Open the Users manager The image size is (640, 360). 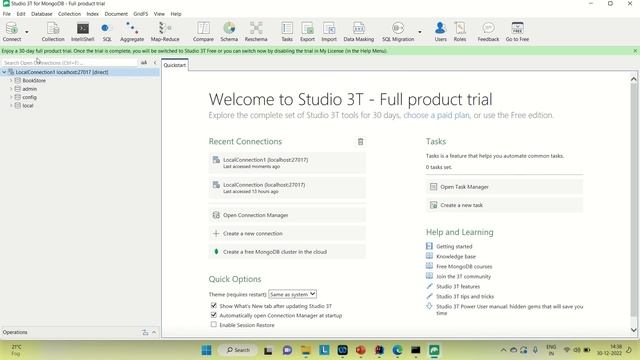tap(440, 31)
